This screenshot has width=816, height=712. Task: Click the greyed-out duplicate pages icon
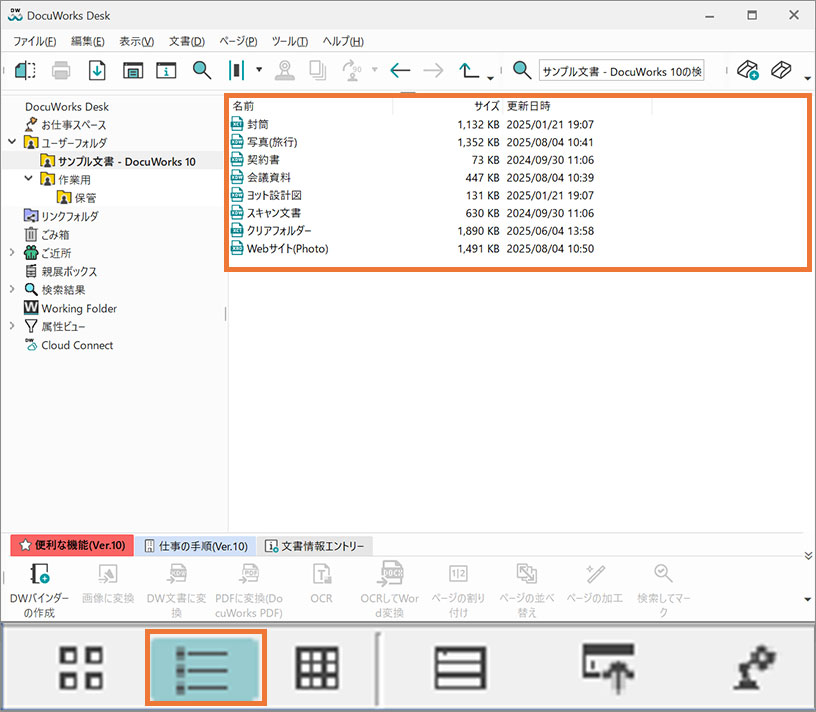pyautogui.click(x=317, y=70)
